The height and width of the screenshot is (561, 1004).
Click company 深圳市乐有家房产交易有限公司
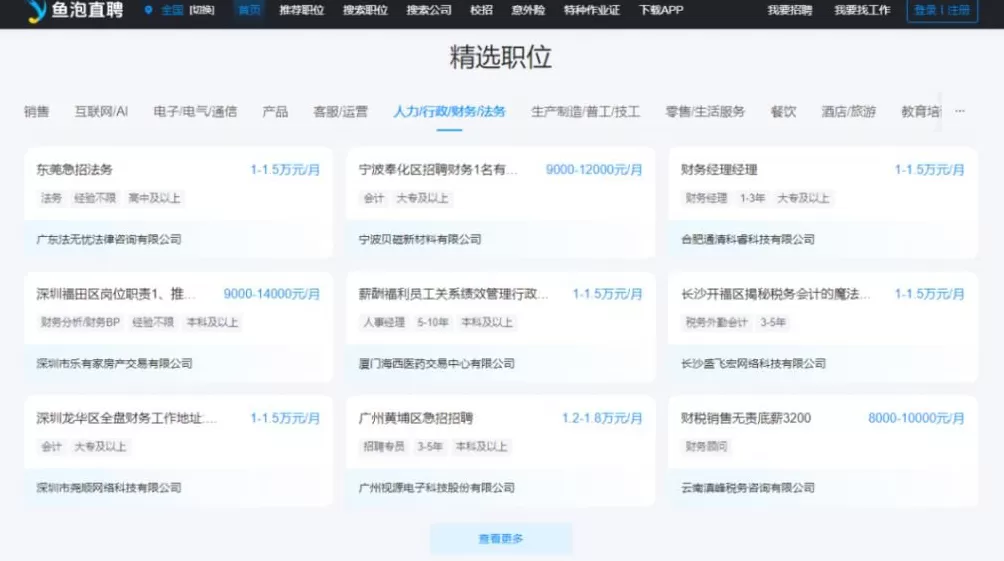point(114,364)
